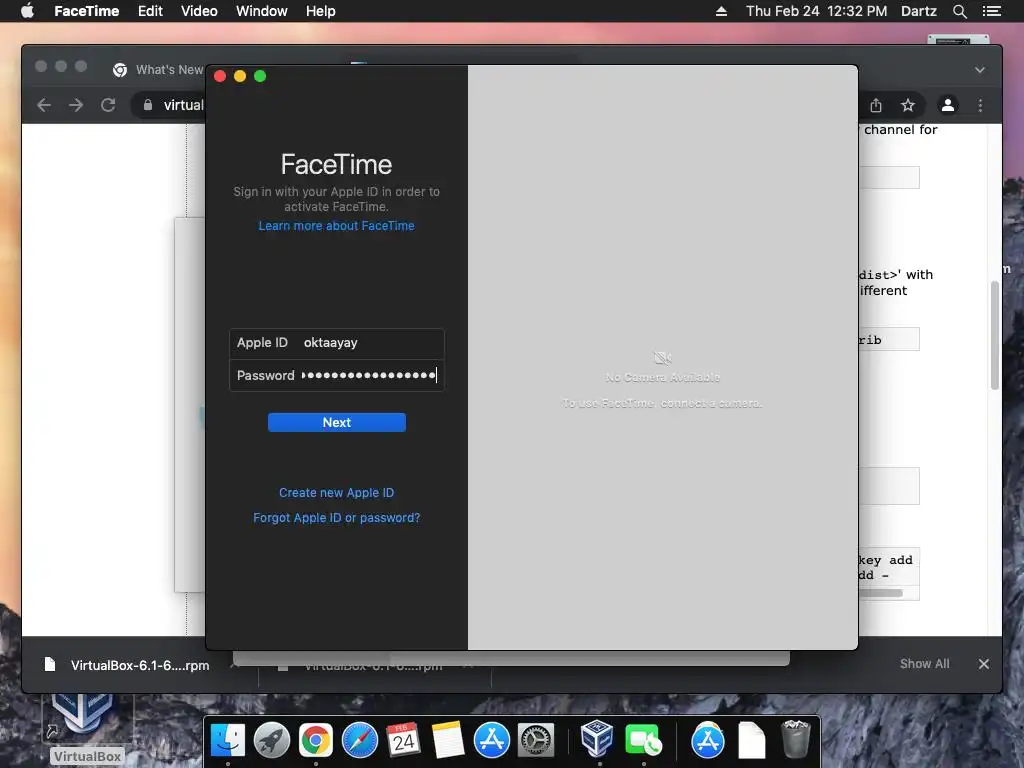The height and width of the screenshot is (768, 1024).
Task: Zoom FaceTime with the green button
Action: pyautogui.click(x=260, y=76)
